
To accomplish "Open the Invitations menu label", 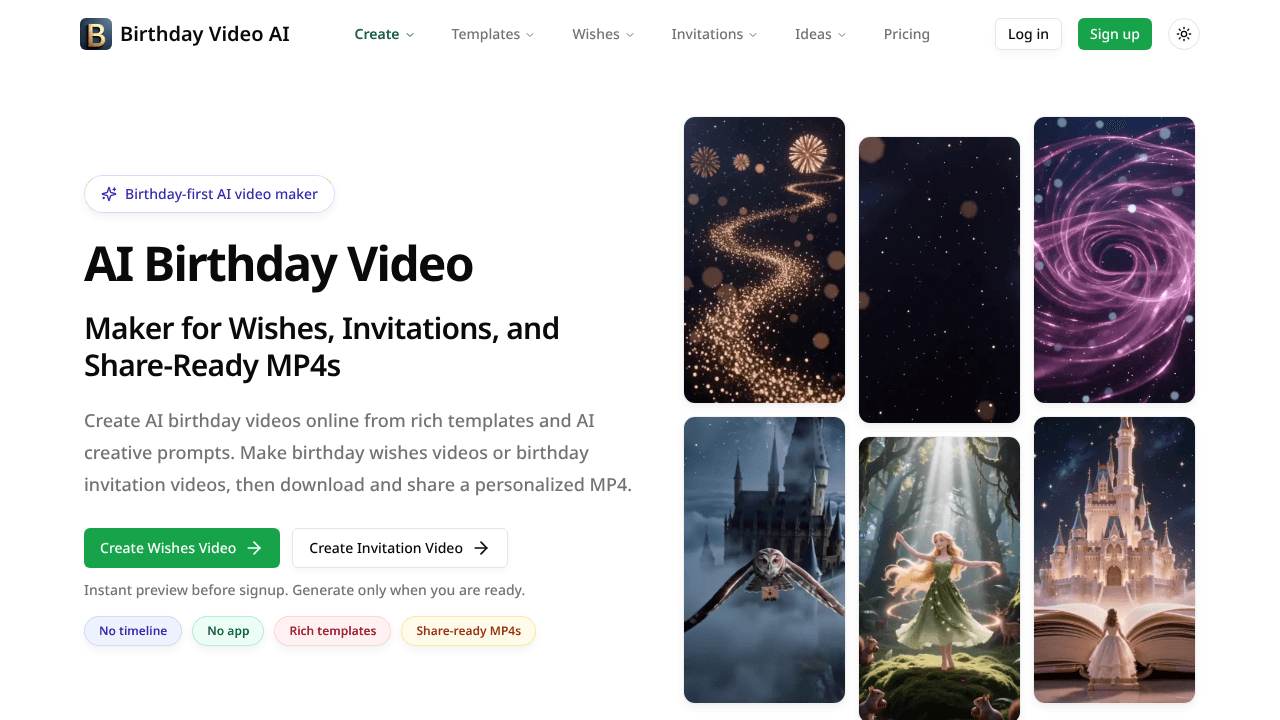I will click(707, 34).
